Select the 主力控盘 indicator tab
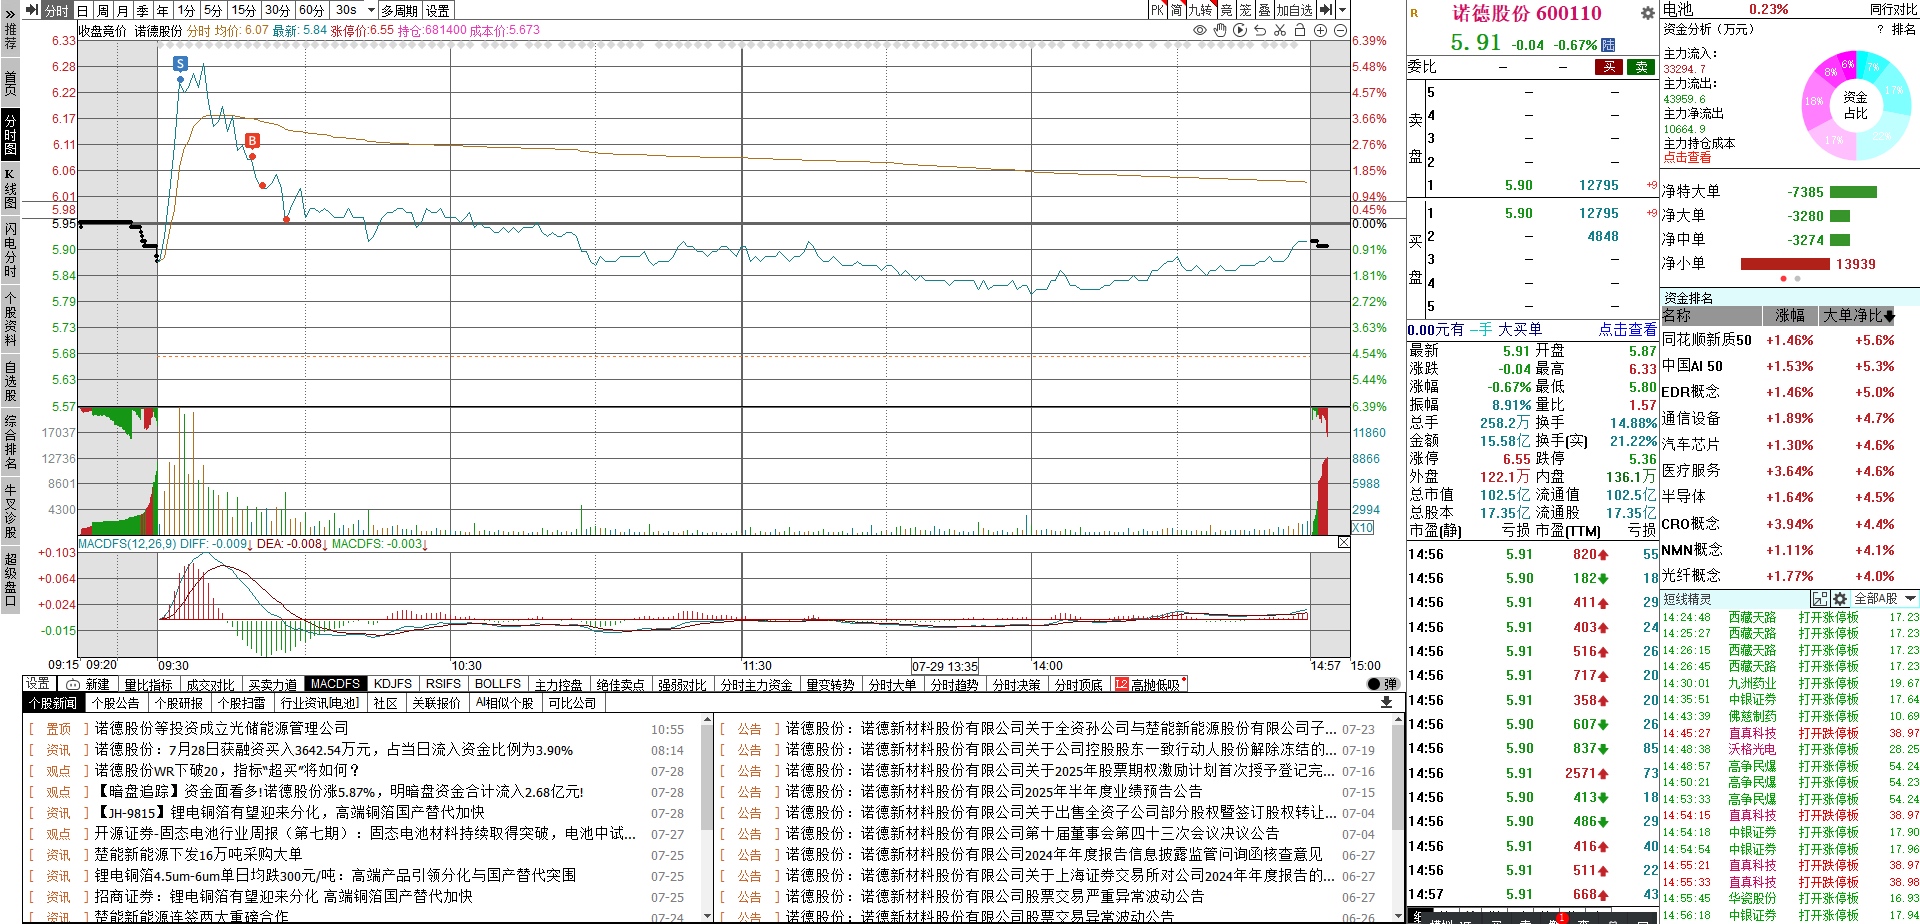This screenshot has width=1920, height=924. coord(559,684)
